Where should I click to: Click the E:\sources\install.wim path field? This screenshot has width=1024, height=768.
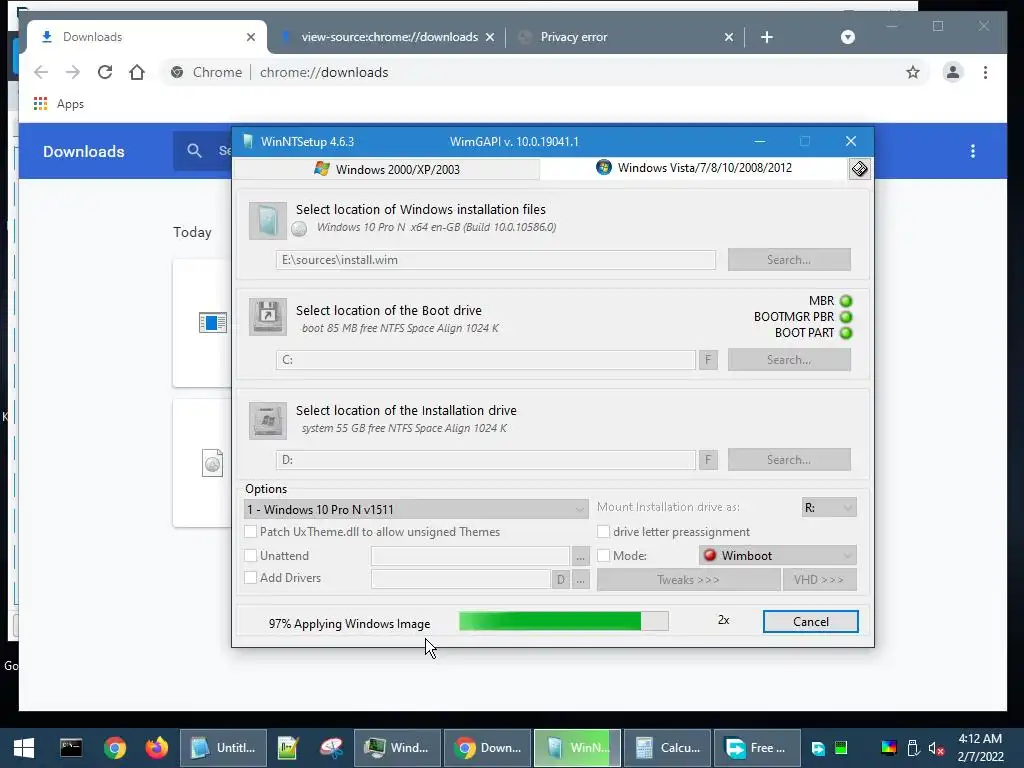[496, 259]
